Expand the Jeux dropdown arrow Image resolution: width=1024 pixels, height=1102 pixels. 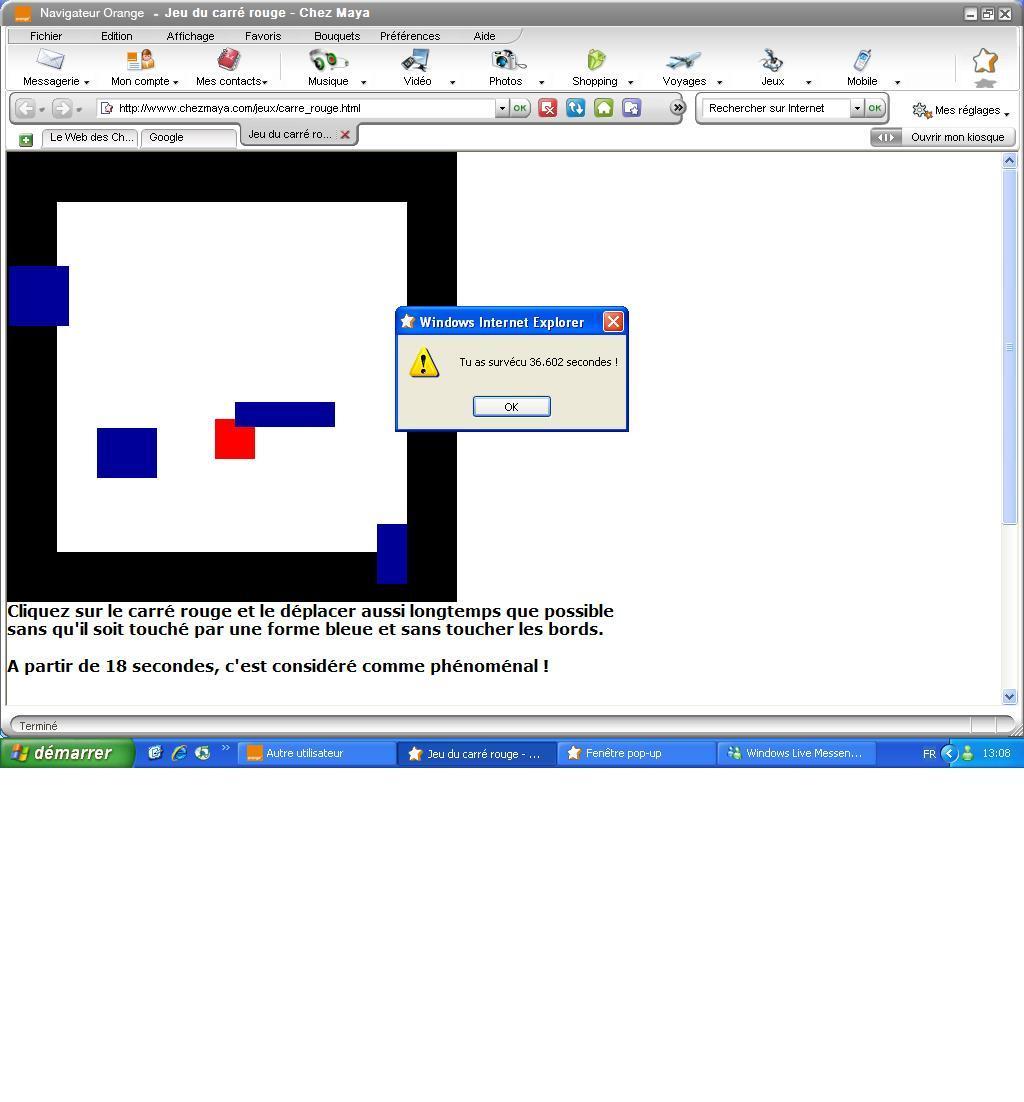tap(808, 82)
